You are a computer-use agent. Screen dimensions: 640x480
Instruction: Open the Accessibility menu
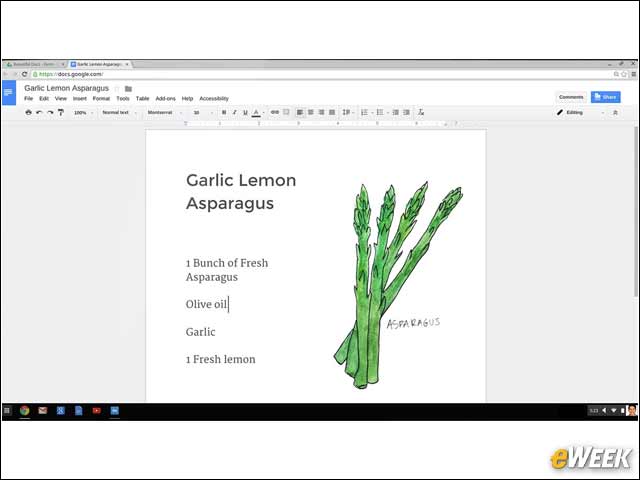click(x=214, y=98)
